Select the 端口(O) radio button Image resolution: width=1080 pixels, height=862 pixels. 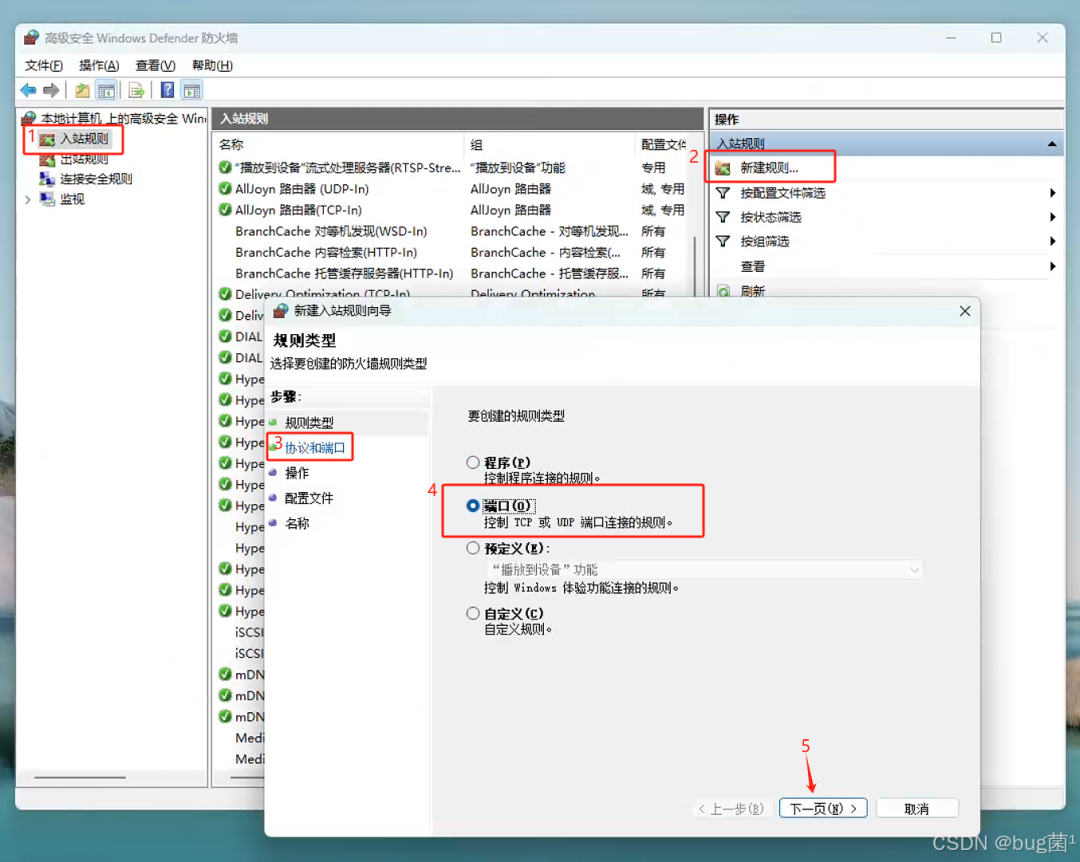pos(472,506)
